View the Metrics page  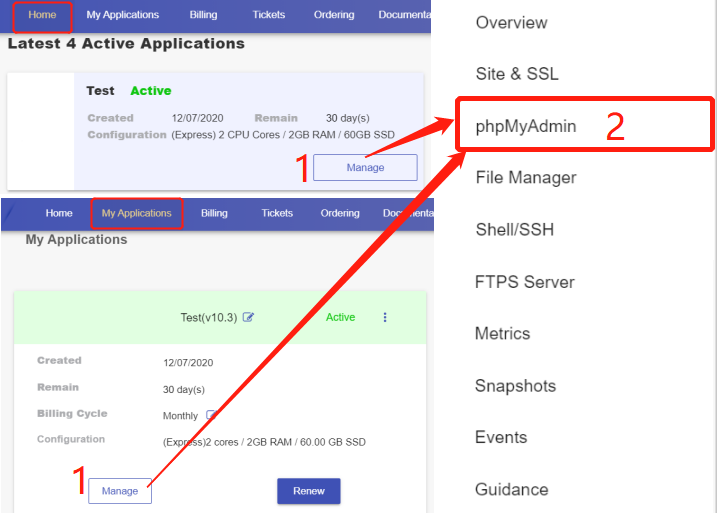[x=502, y=334]
